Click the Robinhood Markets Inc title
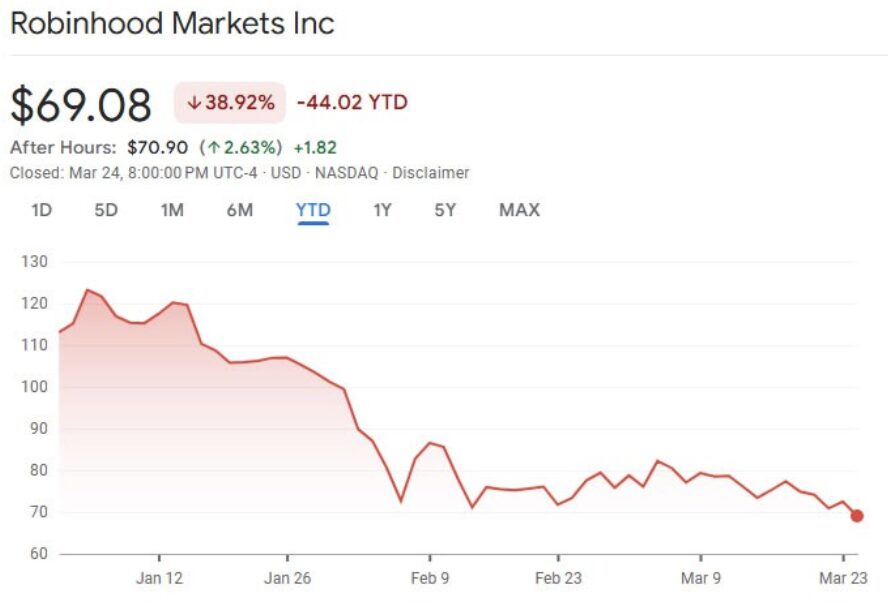This screenshot has height=604, width=888. pyautogui.click(x=172, y=24)
